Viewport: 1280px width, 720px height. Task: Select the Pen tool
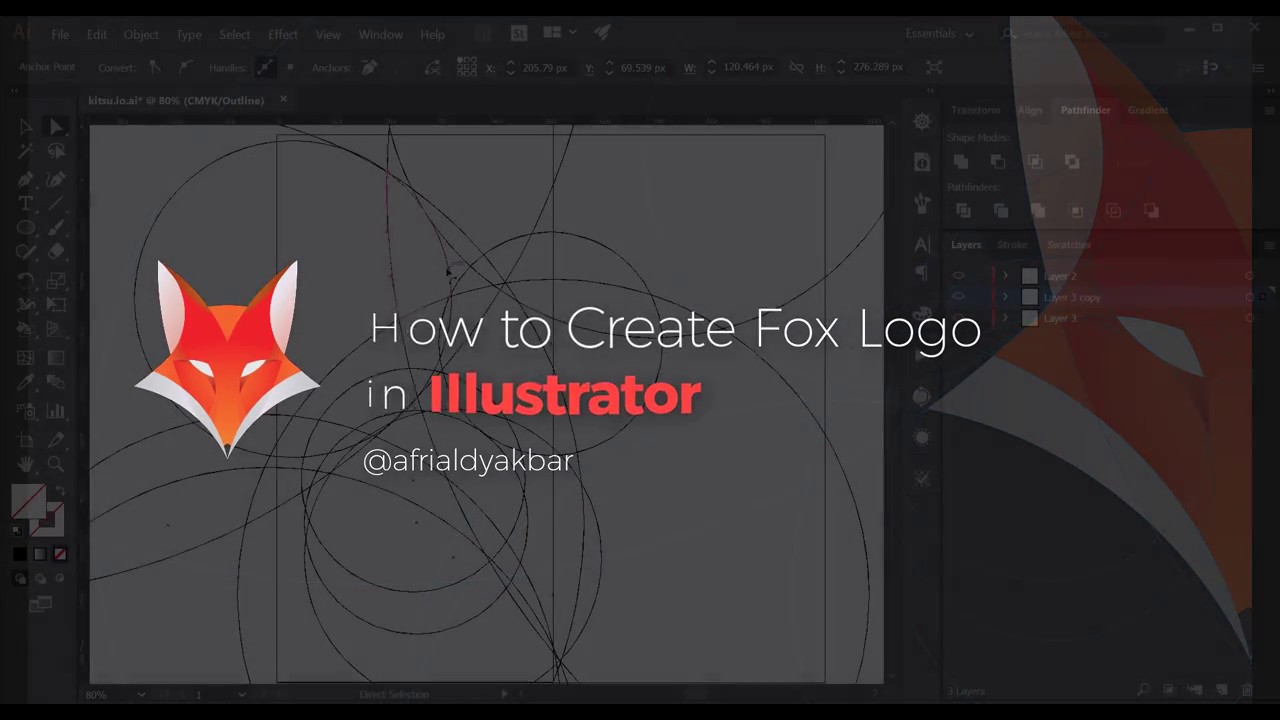[x=25, y=179]
